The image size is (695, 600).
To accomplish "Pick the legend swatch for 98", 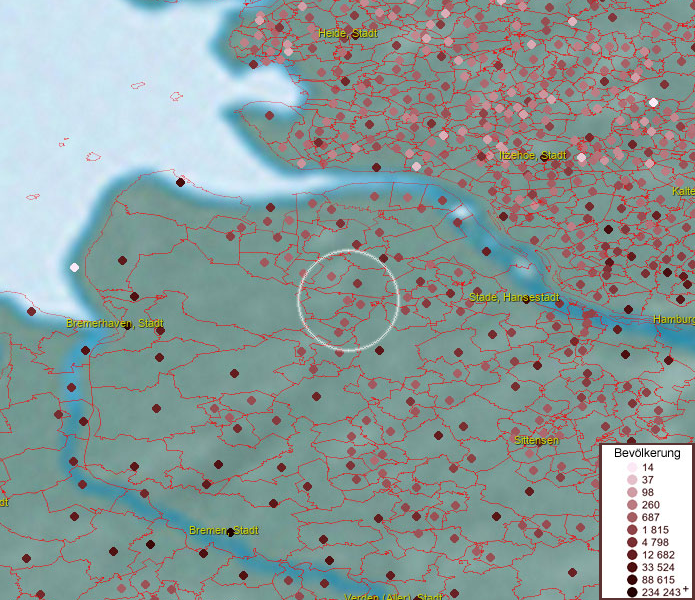I will pyautogui.click(x=632, y=492).
